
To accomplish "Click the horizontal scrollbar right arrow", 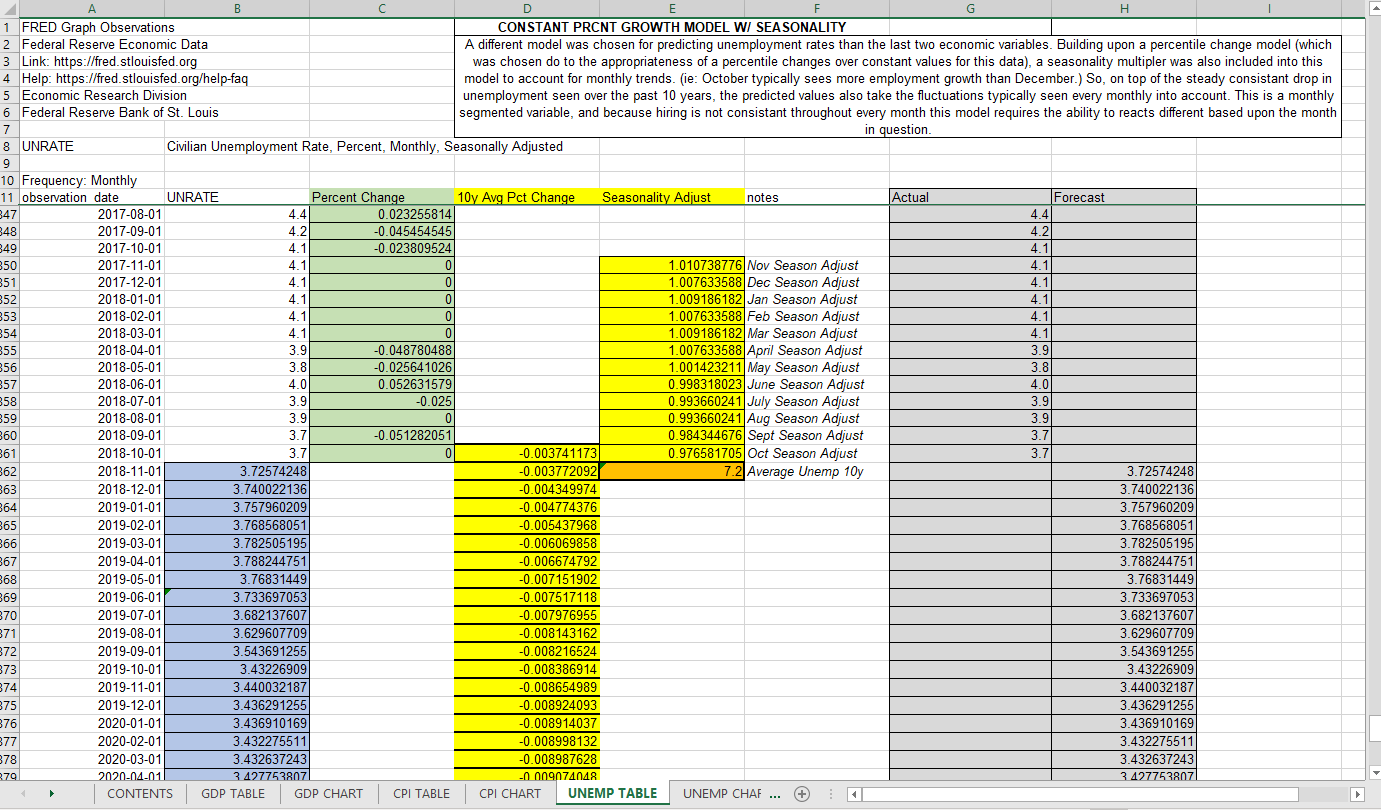I will [1357, 794].
